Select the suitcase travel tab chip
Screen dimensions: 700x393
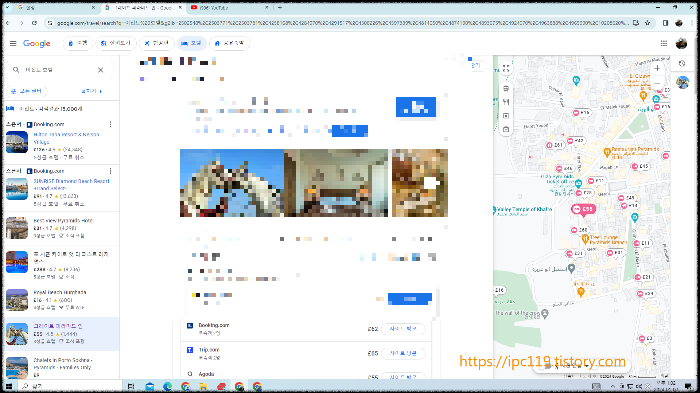[78, 43]
